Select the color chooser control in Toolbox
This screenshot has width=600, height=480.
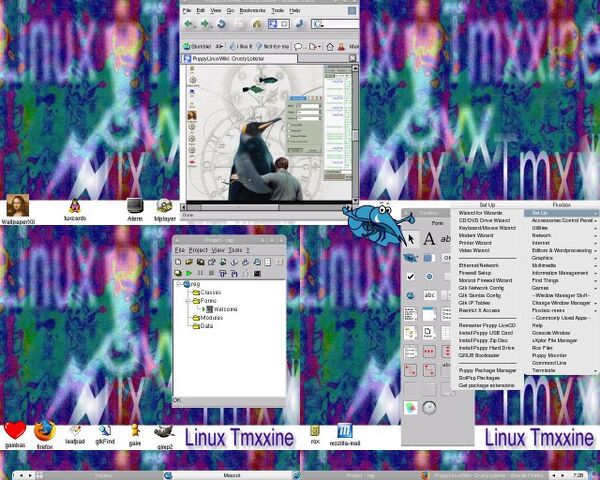[411, 408]
